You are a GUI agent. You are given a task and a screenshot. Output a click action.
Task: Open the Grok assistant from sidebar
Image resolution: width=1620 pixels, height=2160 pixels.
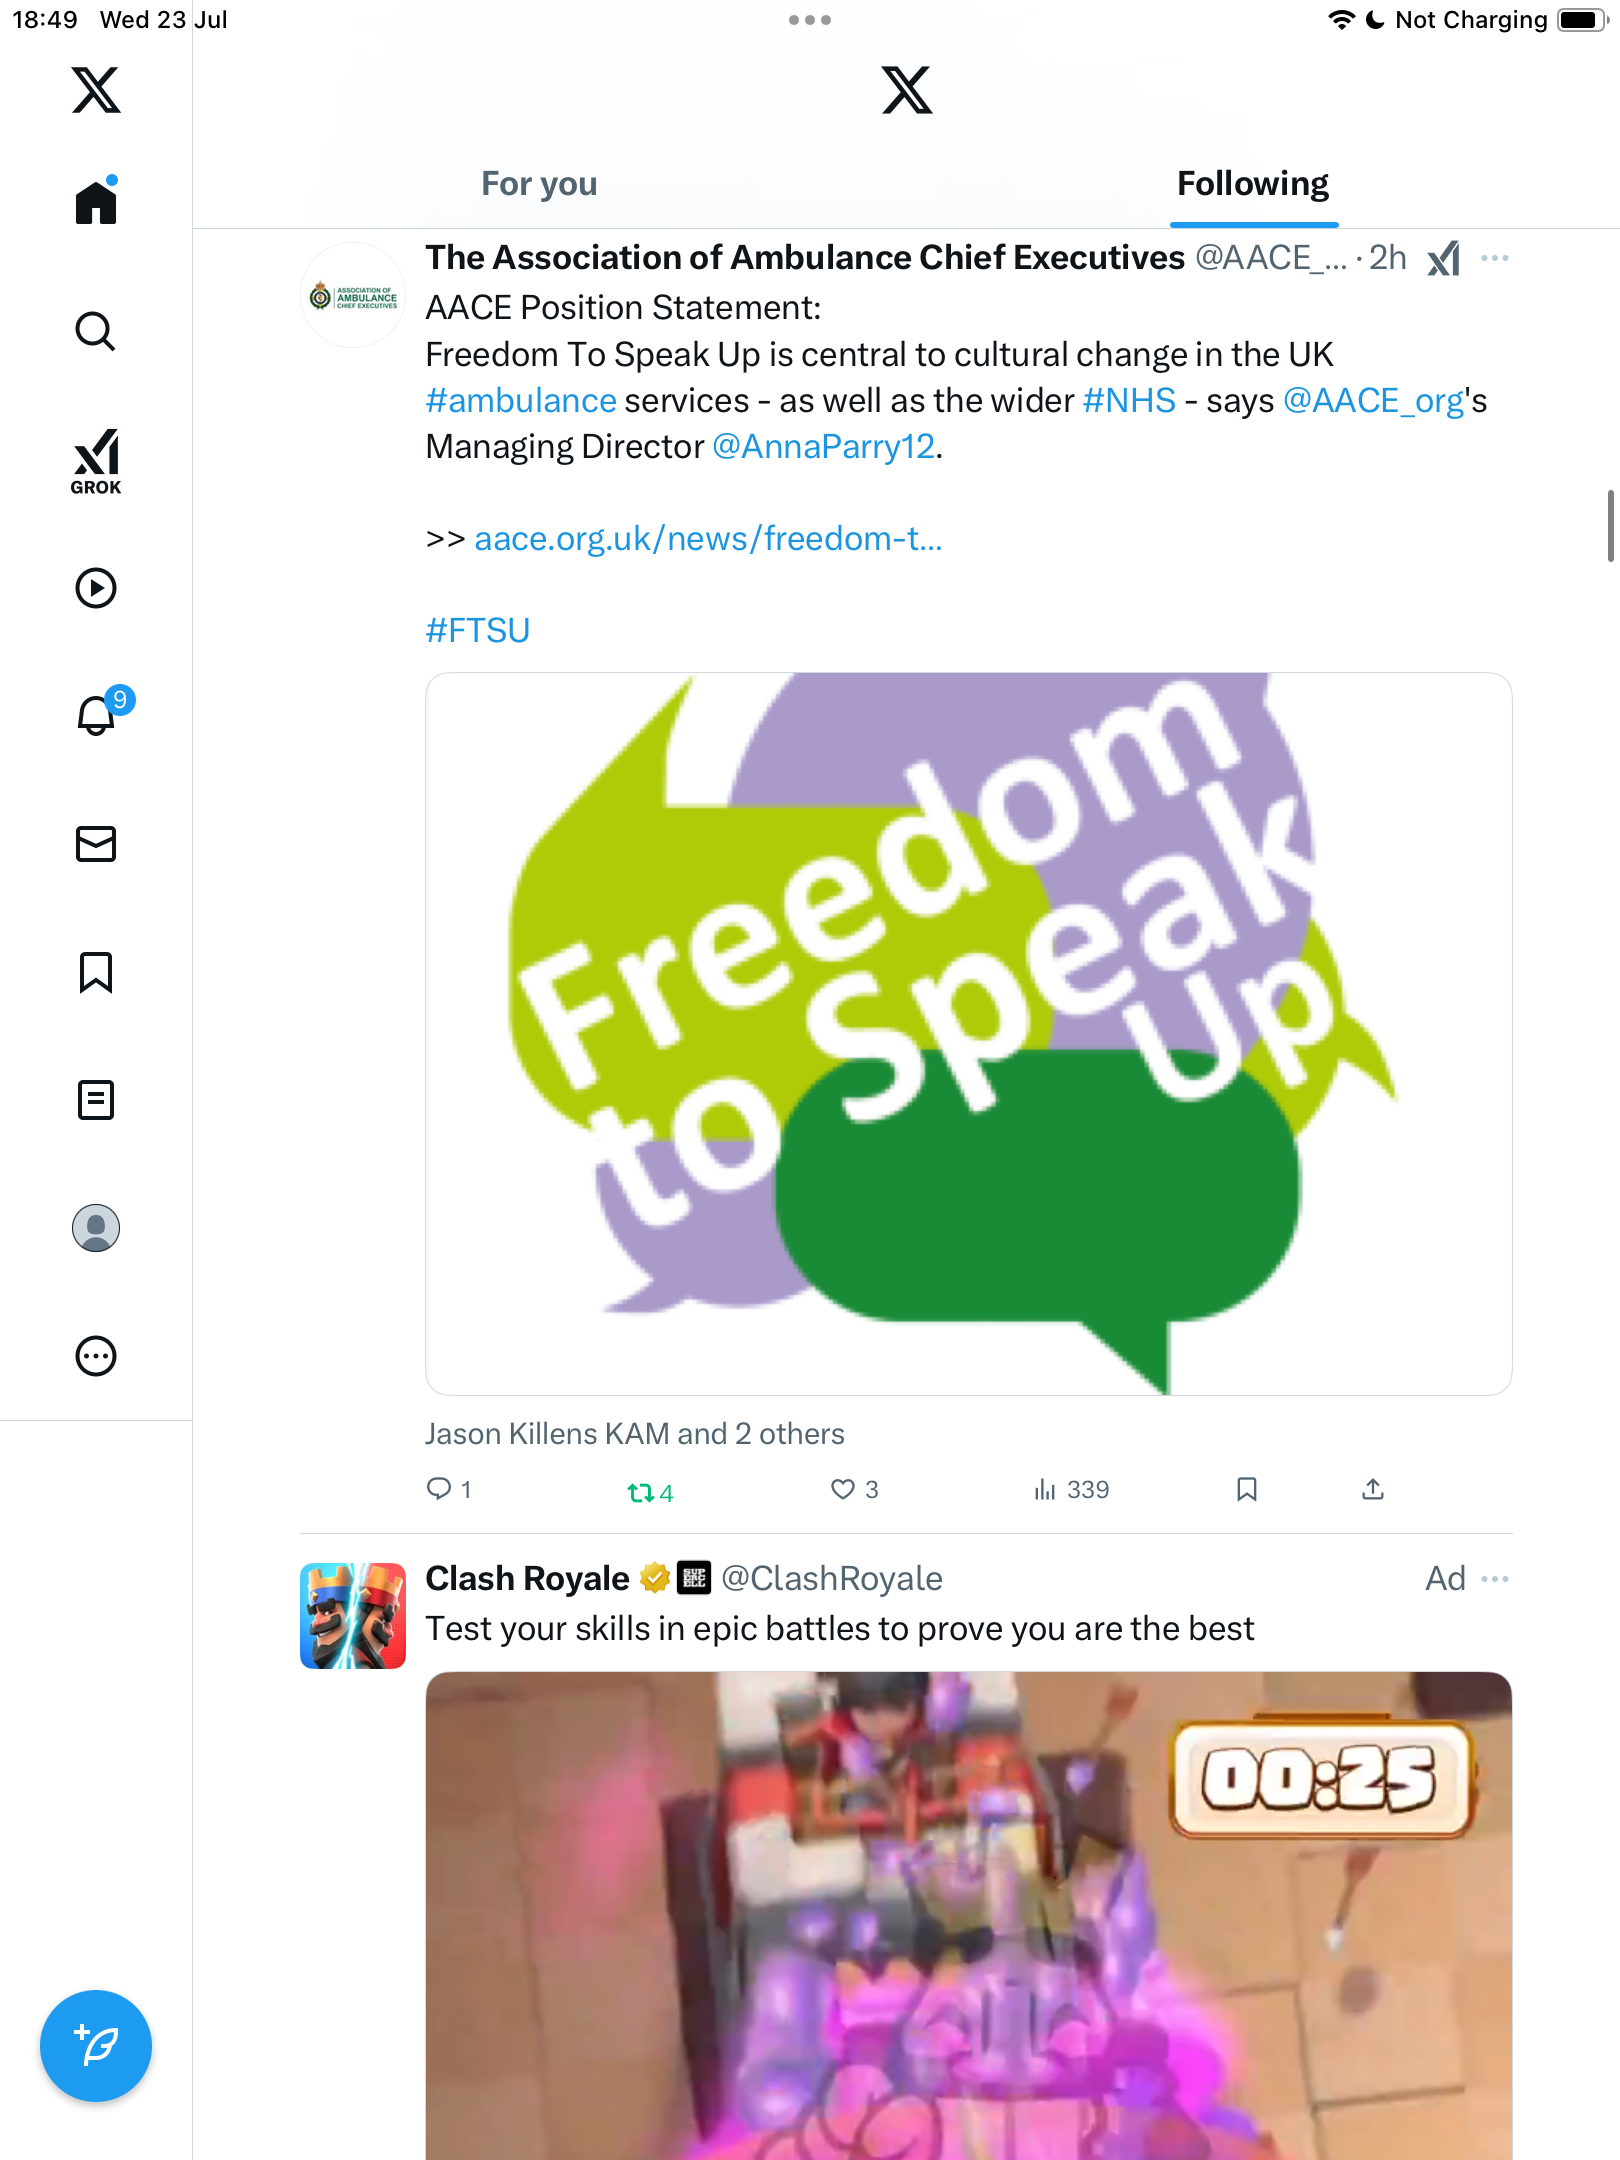(96, 461)
